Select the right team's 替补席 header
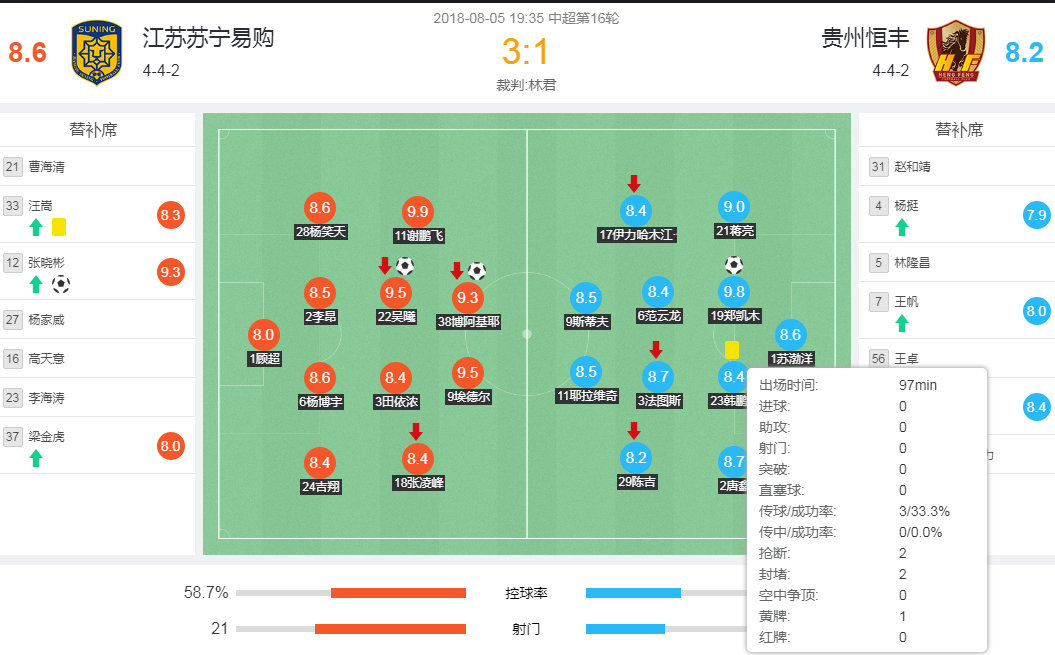 958,128
